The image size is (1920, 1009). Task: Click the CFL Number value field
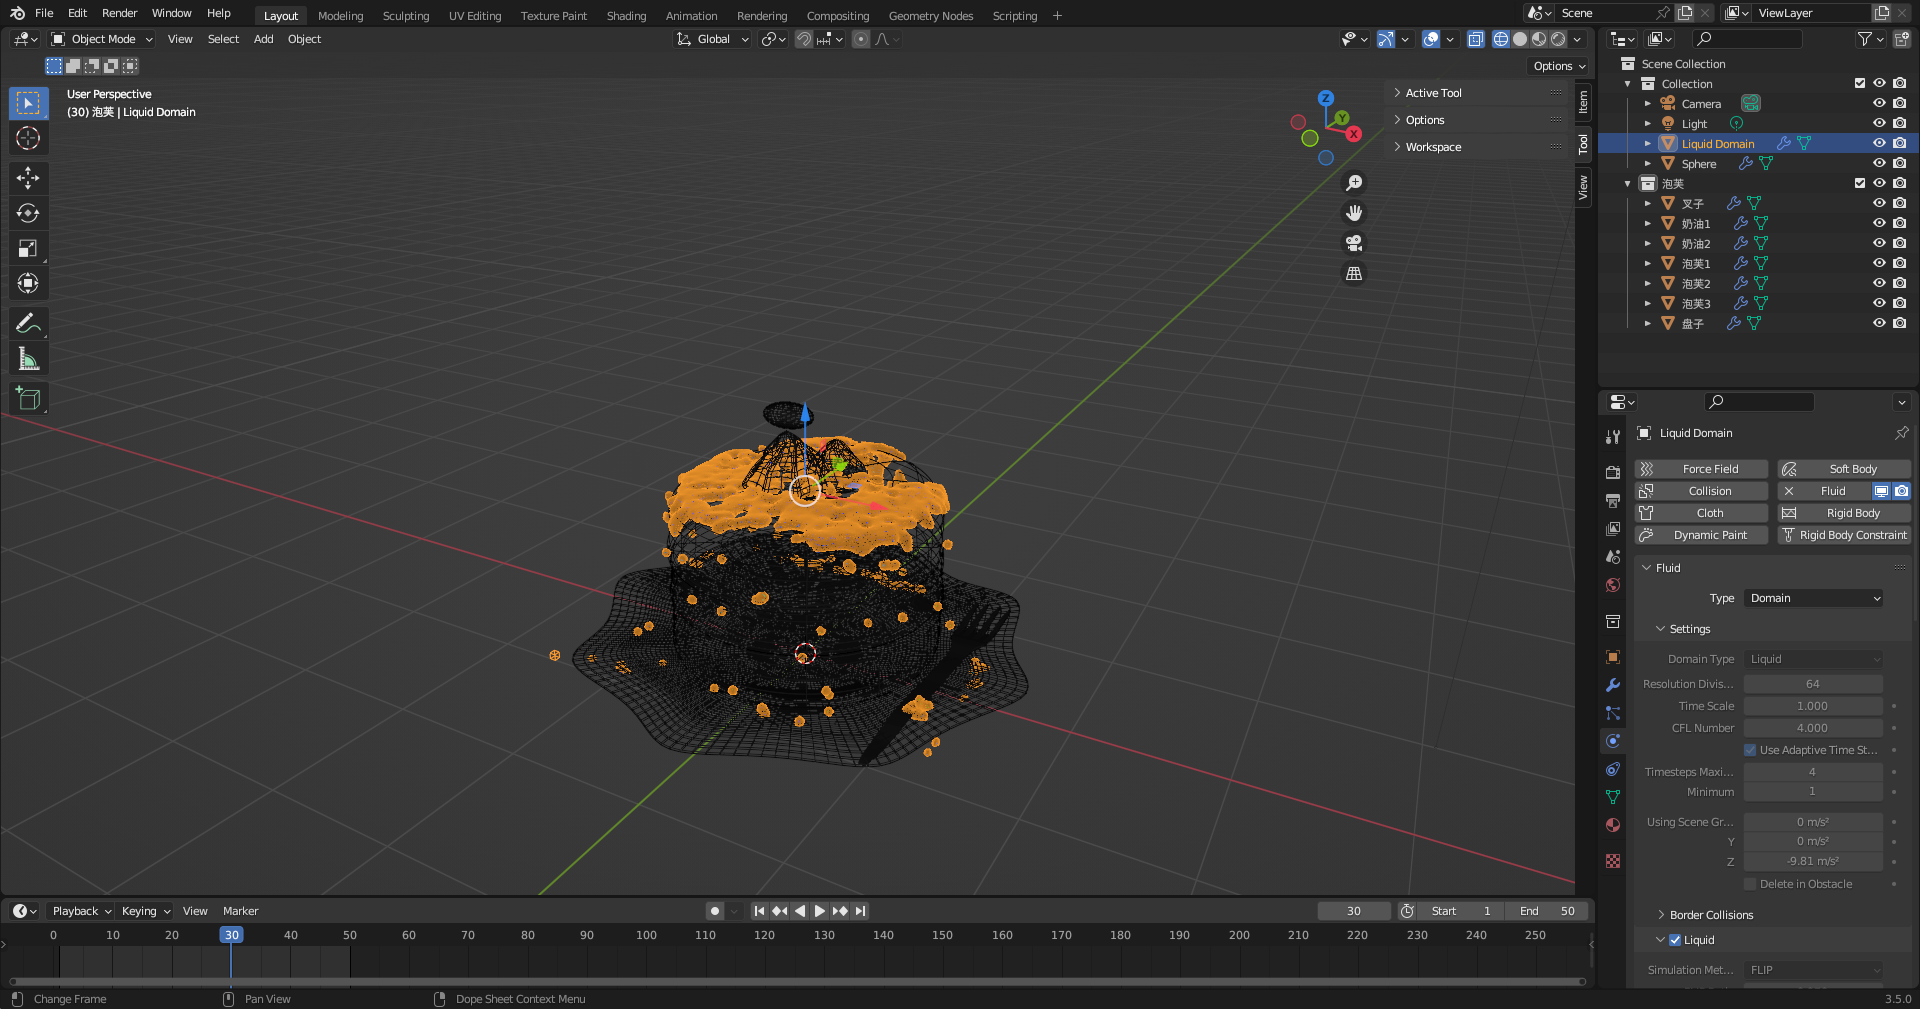pos(1813,728)
